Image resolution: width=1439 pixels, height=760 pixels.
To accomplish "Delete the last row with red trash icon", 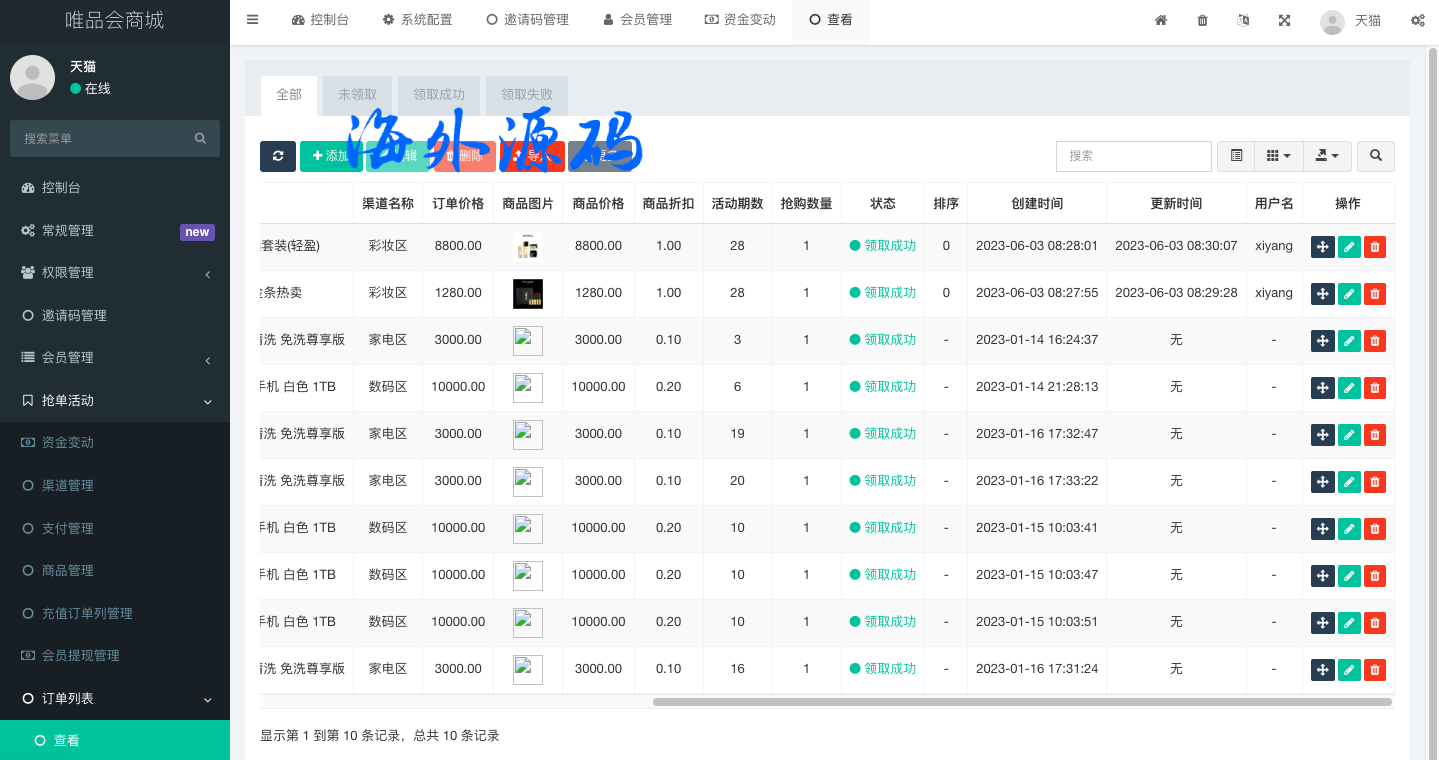I will [1375, 669].
